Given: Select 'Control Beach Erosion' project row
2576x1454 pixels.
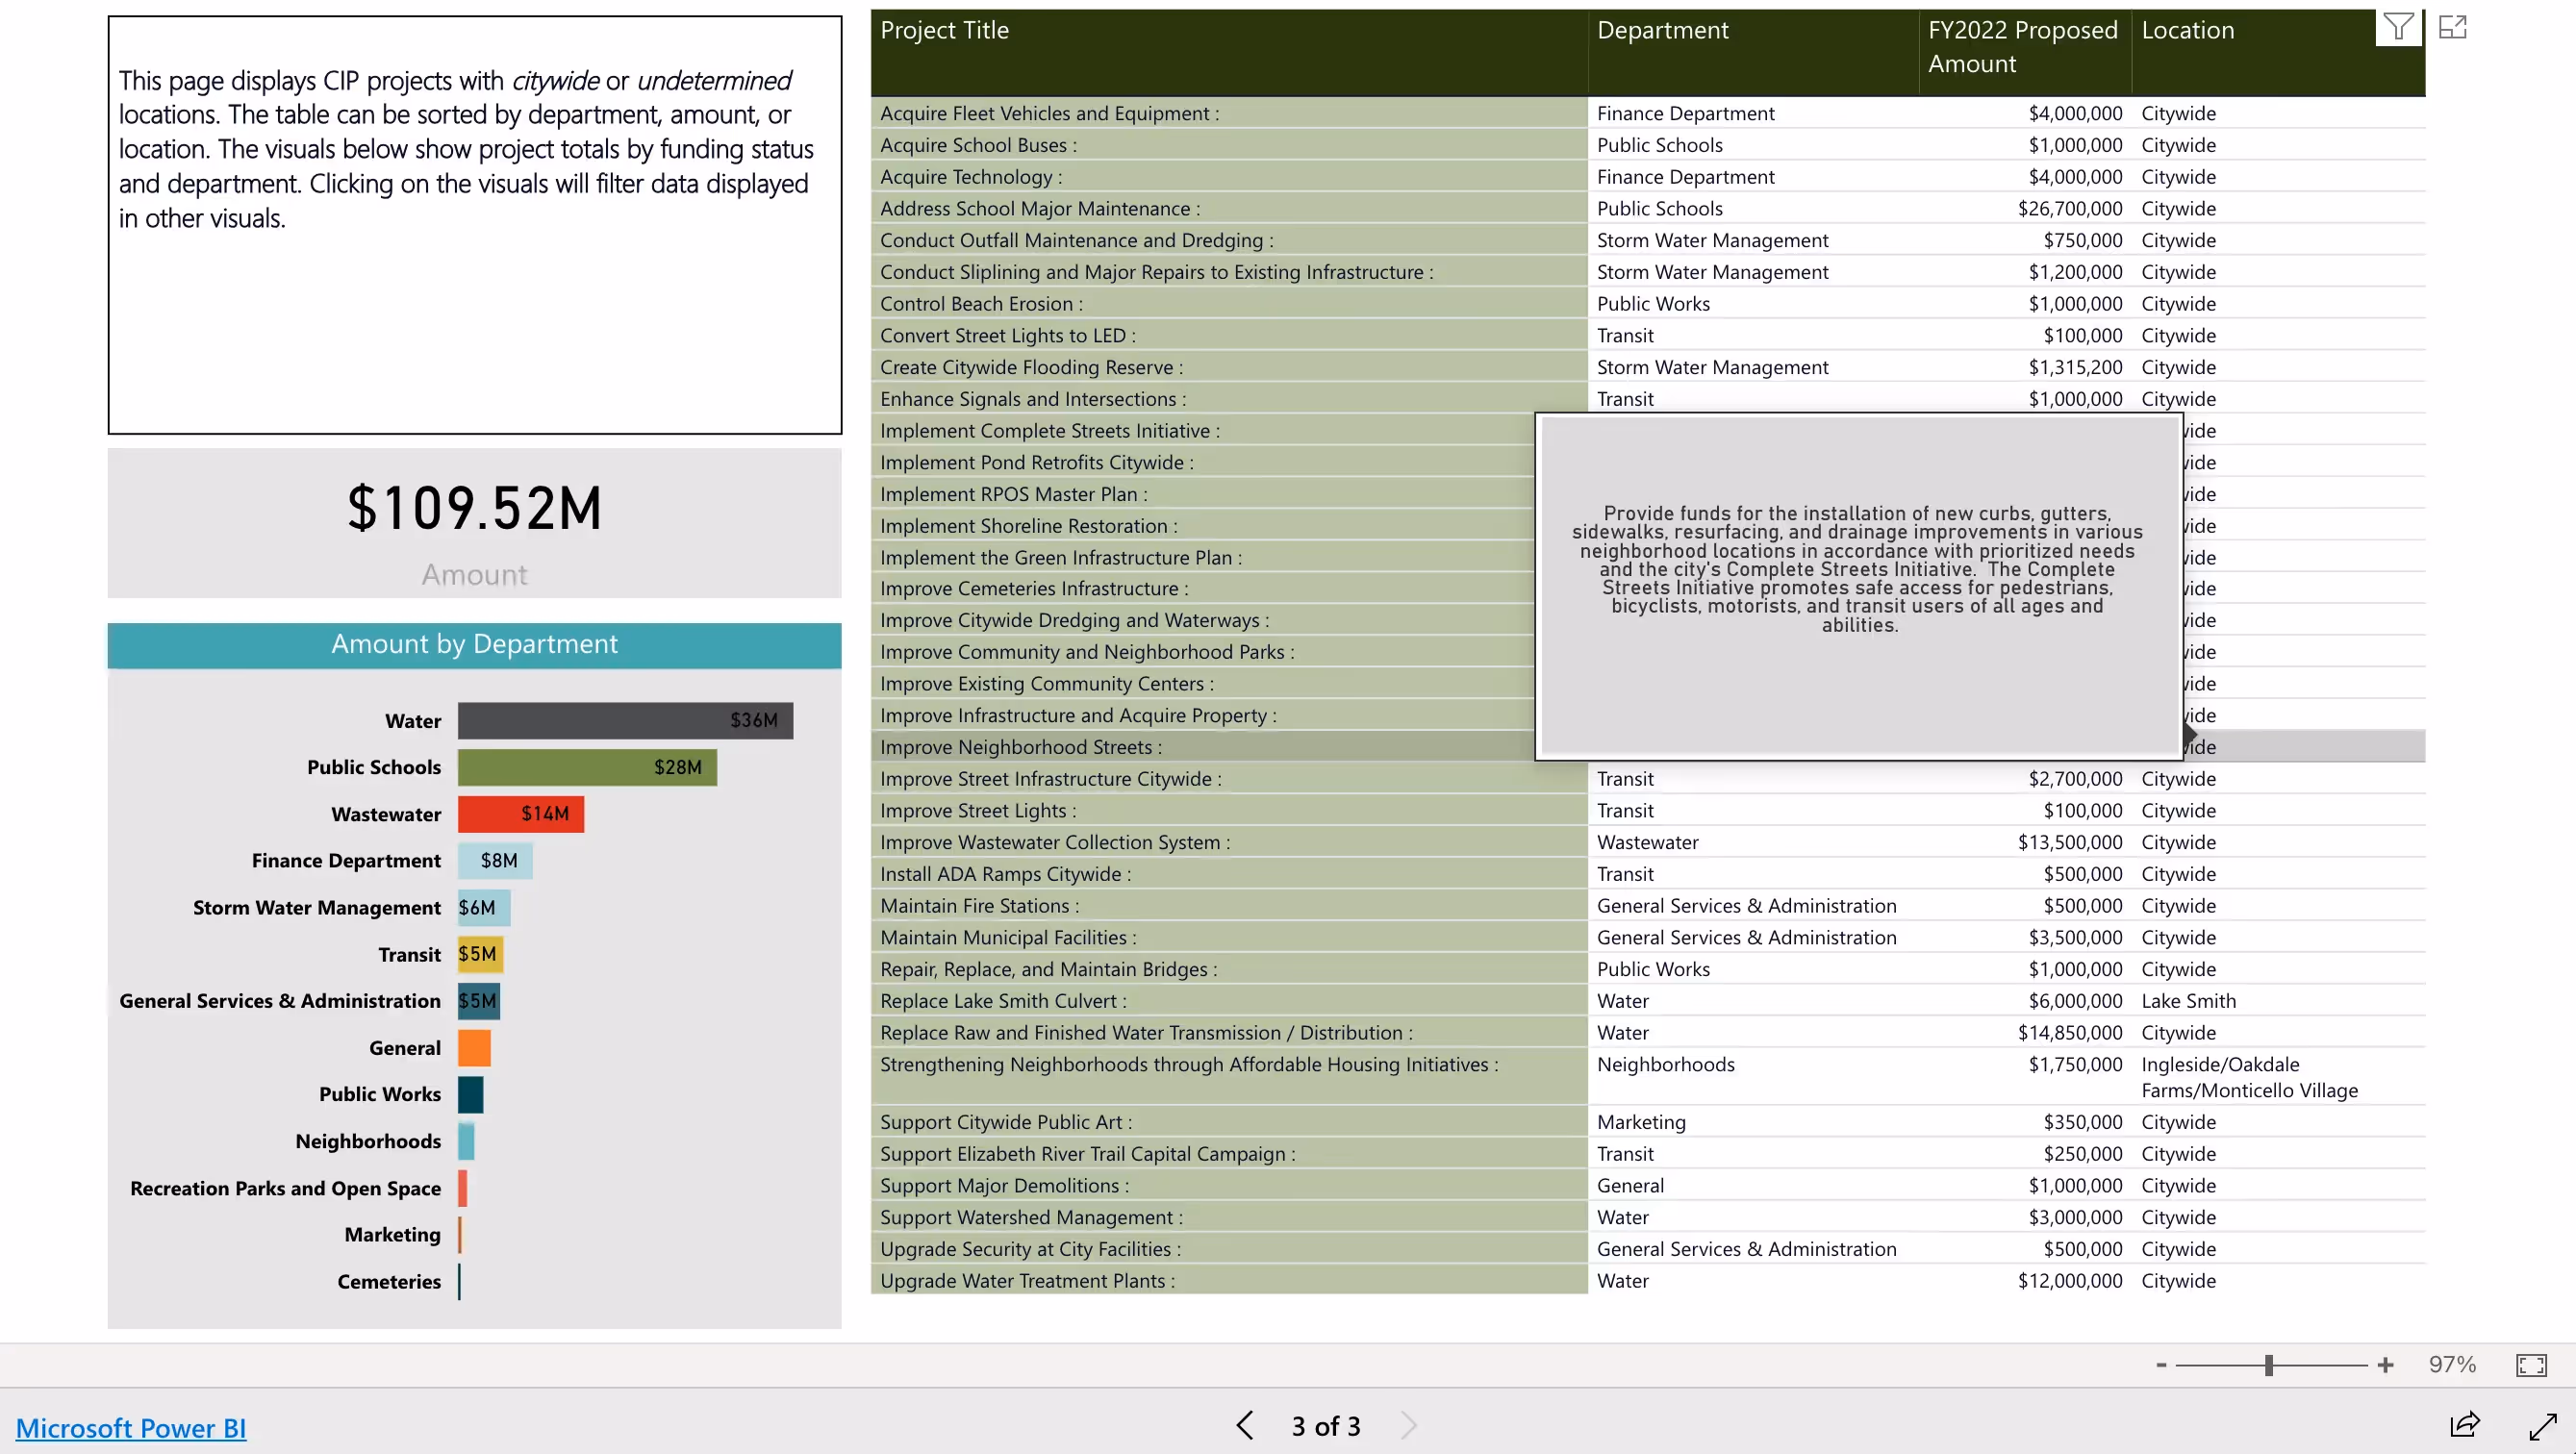Looking at the screenshot, I should [1647, 304].
